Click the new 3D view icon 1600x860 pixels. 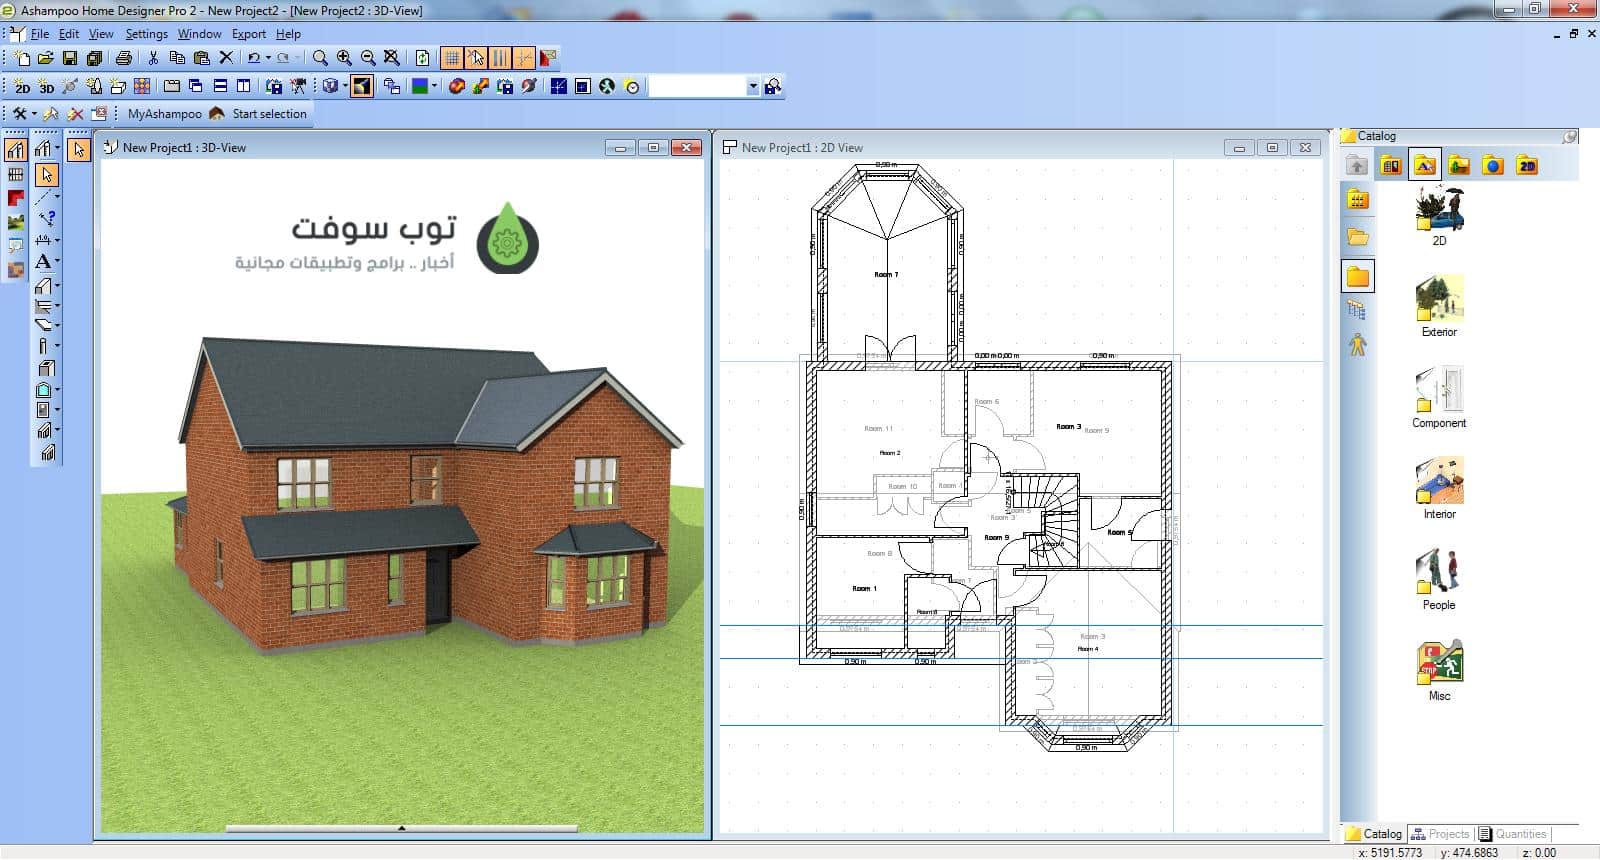click(46, 87)
